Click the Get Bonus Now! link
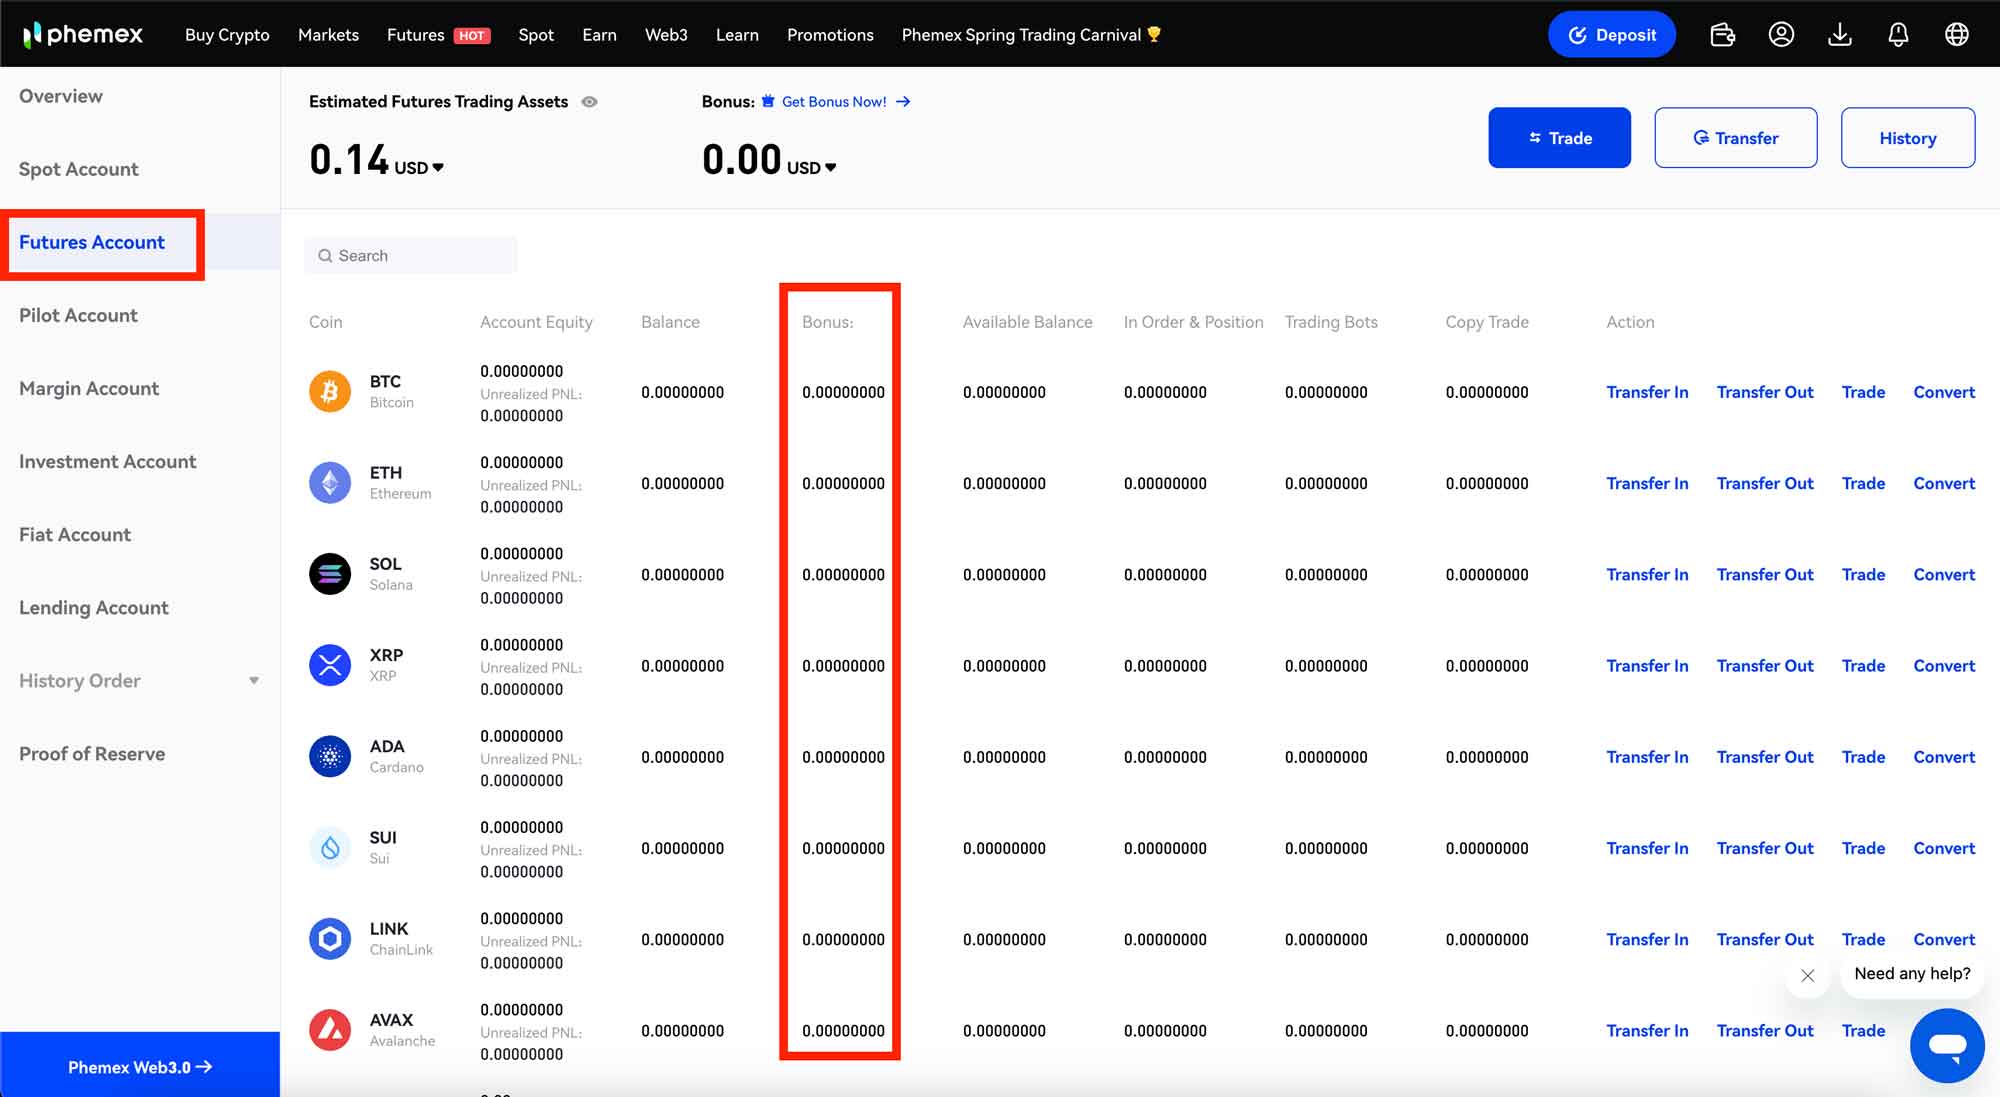2000x1097 pixels. point(835,101)
